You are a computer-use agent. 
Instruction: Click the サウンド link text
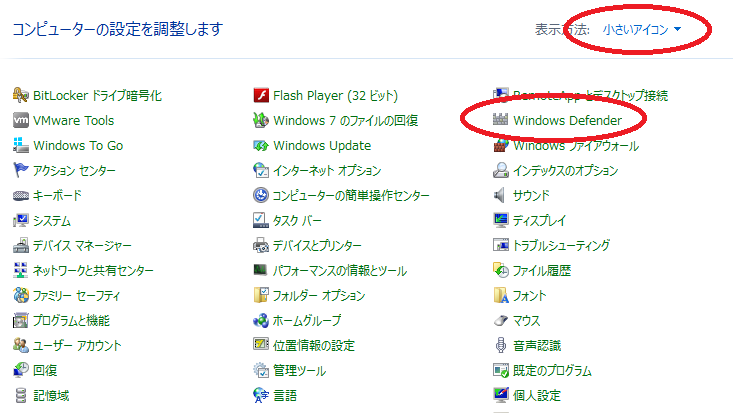tap(531, 196)
